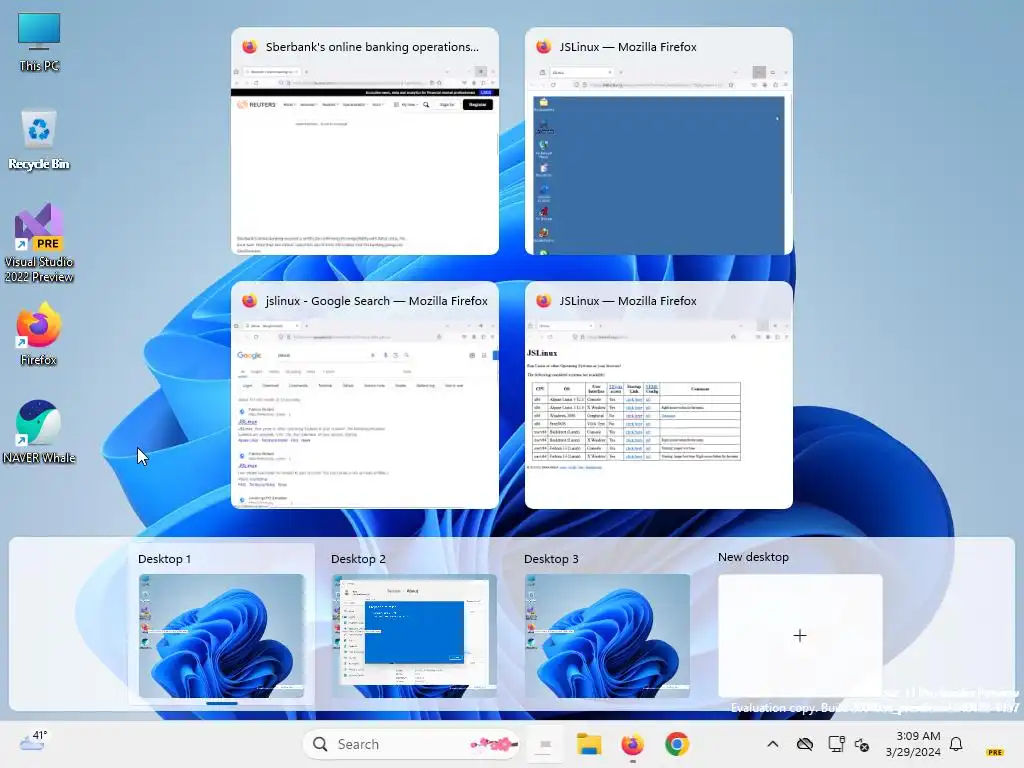Screen dimensions: 1024x768
Task: Click the Firefox icon in the Sberbank window title
Action: [x=249, y=47]
